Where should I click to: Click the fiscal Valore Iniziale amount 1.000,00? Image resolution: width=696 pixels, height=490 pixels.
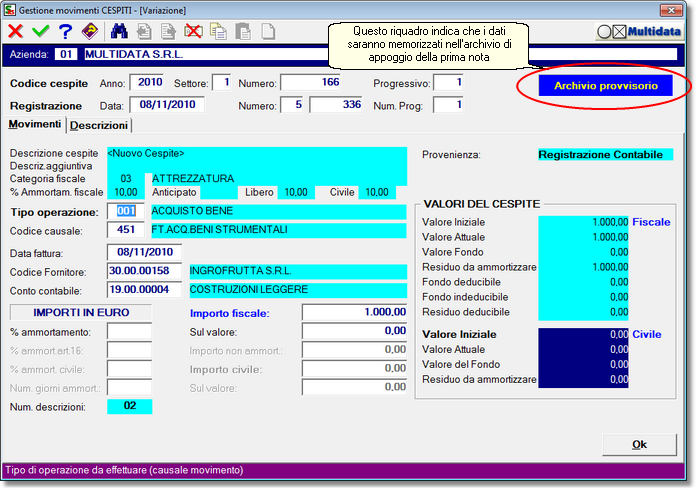coord(610,222)
